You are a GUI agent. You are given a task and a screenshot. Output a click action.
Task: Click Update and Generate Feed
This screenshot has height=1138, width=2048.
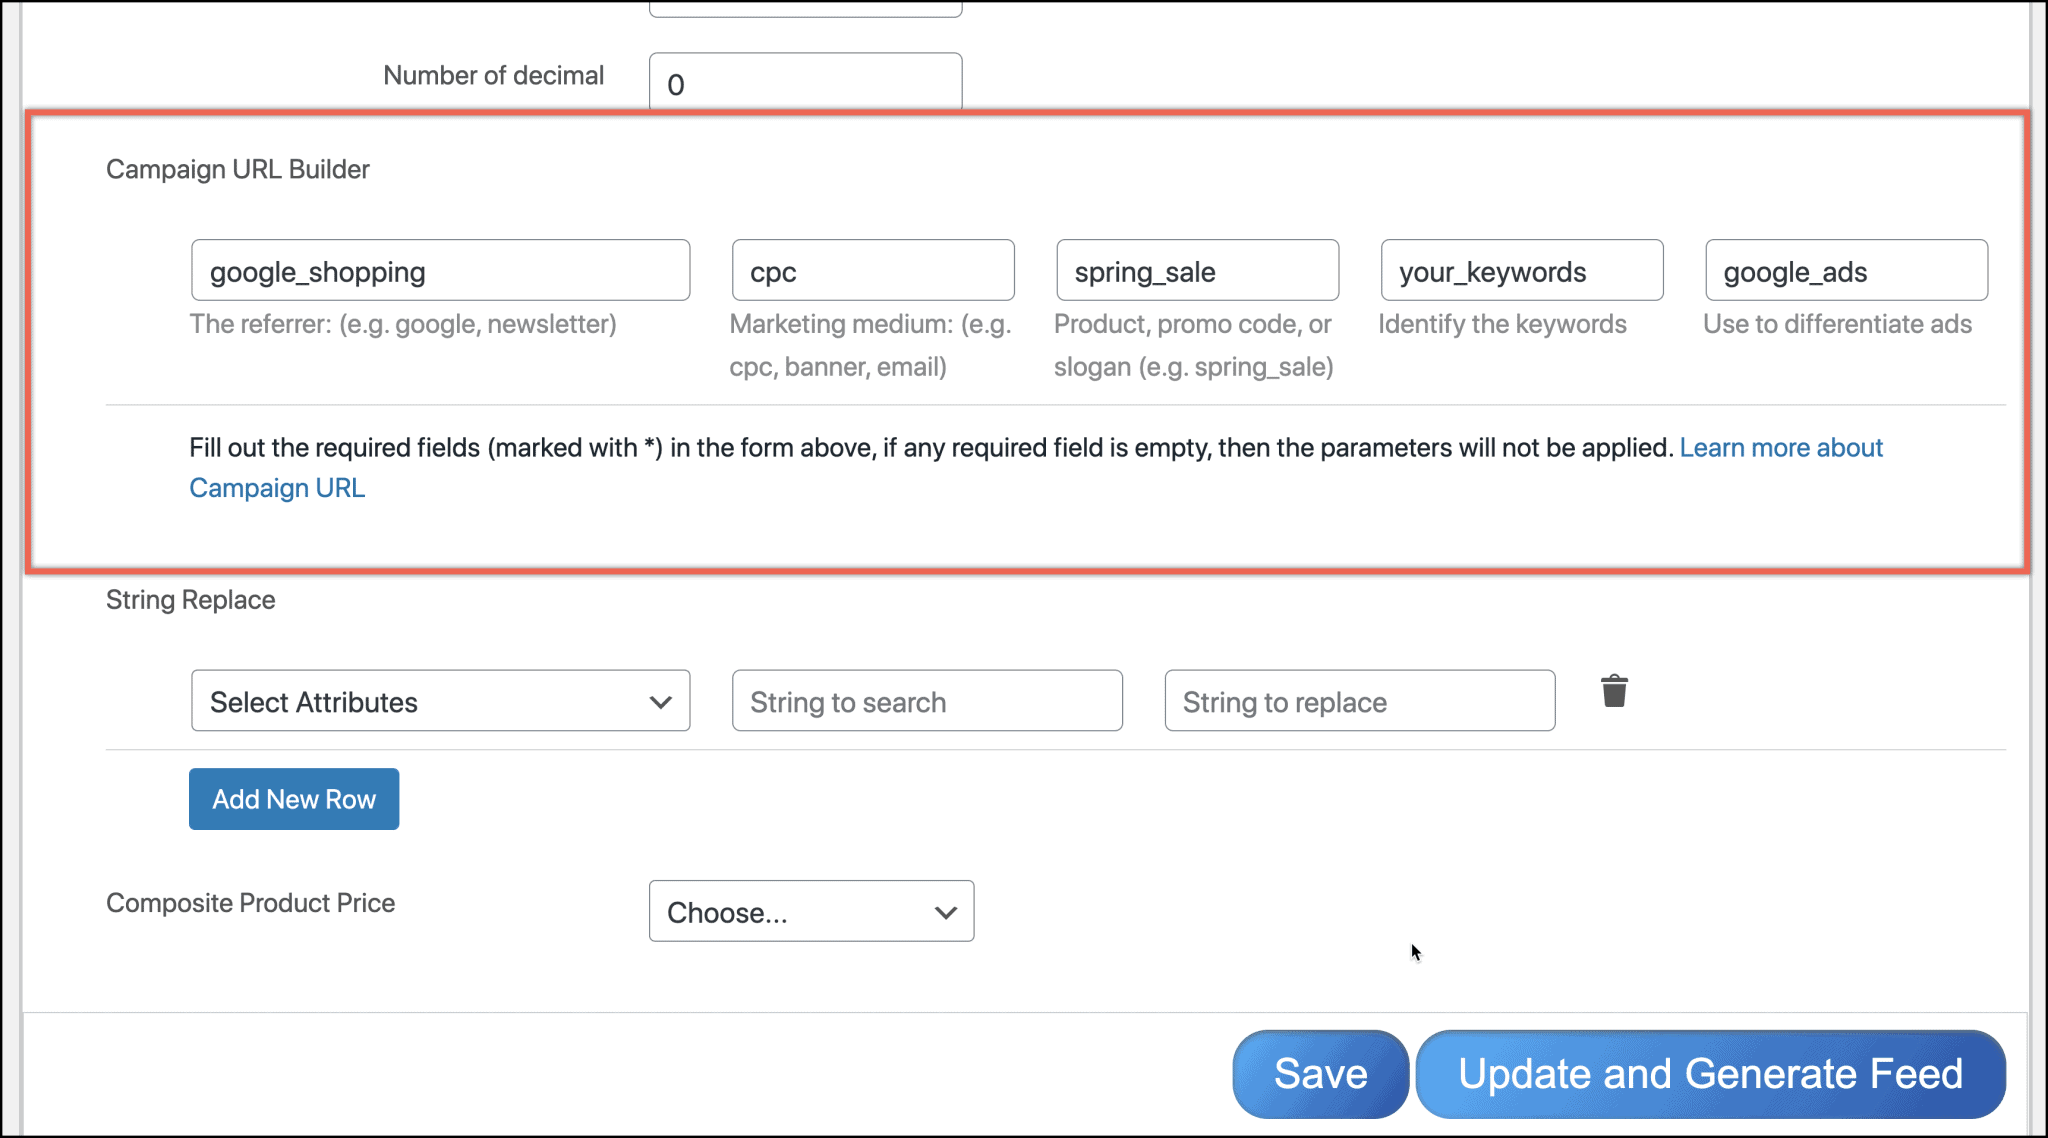click(x=1711, y=1073)
